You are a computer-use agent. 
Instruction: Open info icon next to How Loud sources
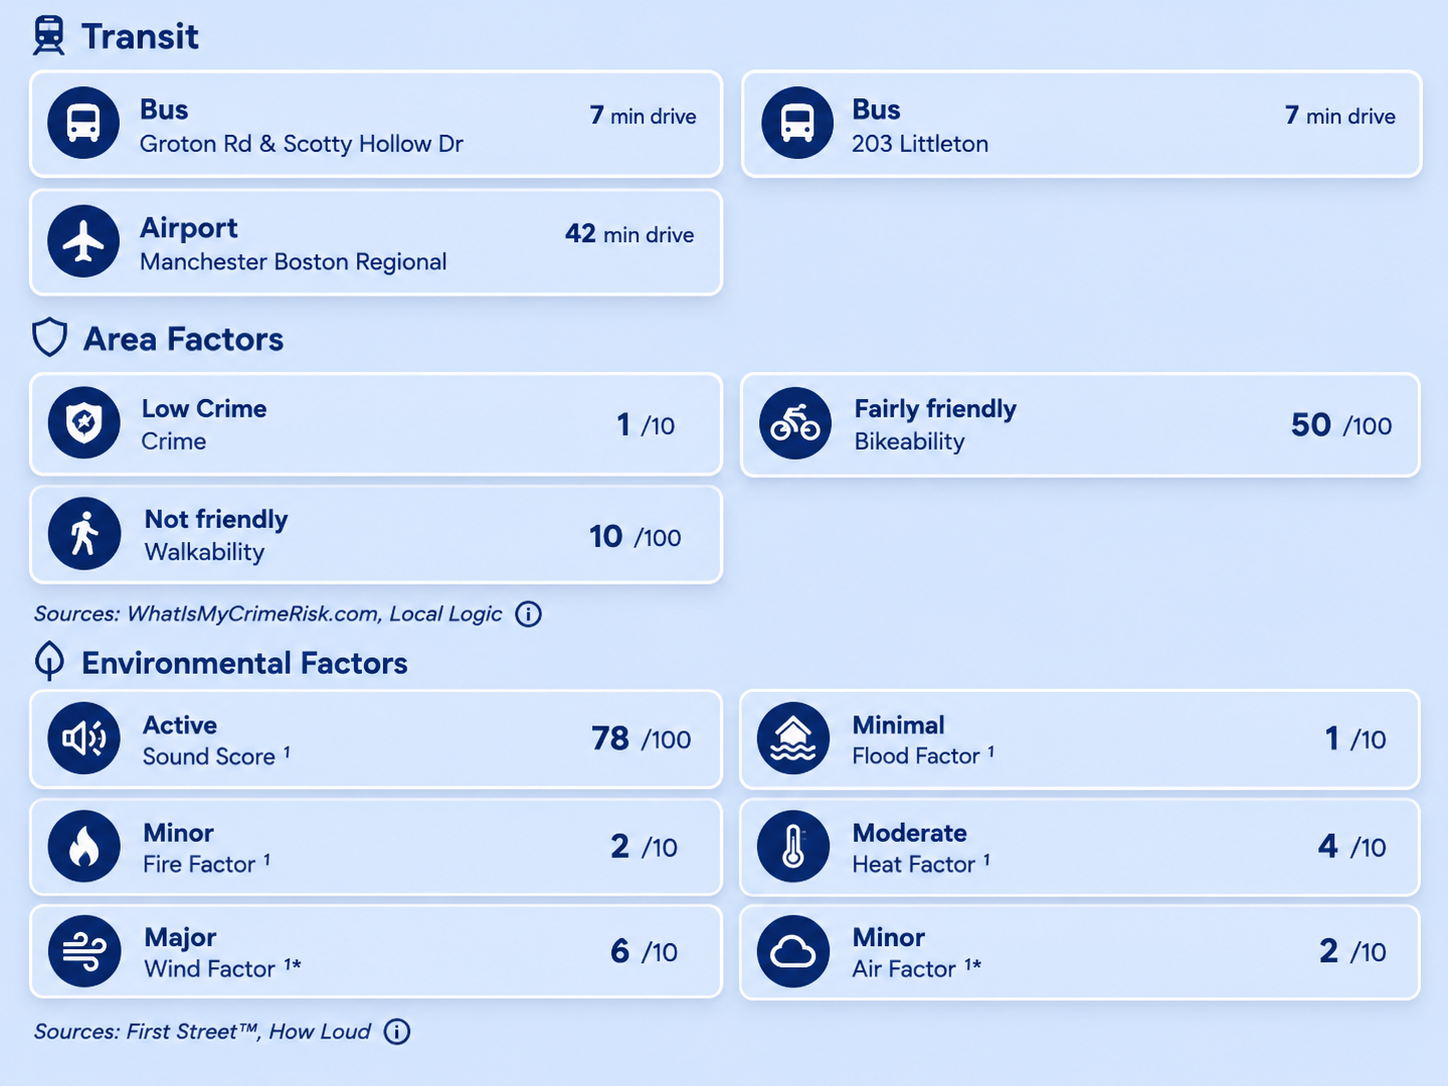pos(397,1032)
